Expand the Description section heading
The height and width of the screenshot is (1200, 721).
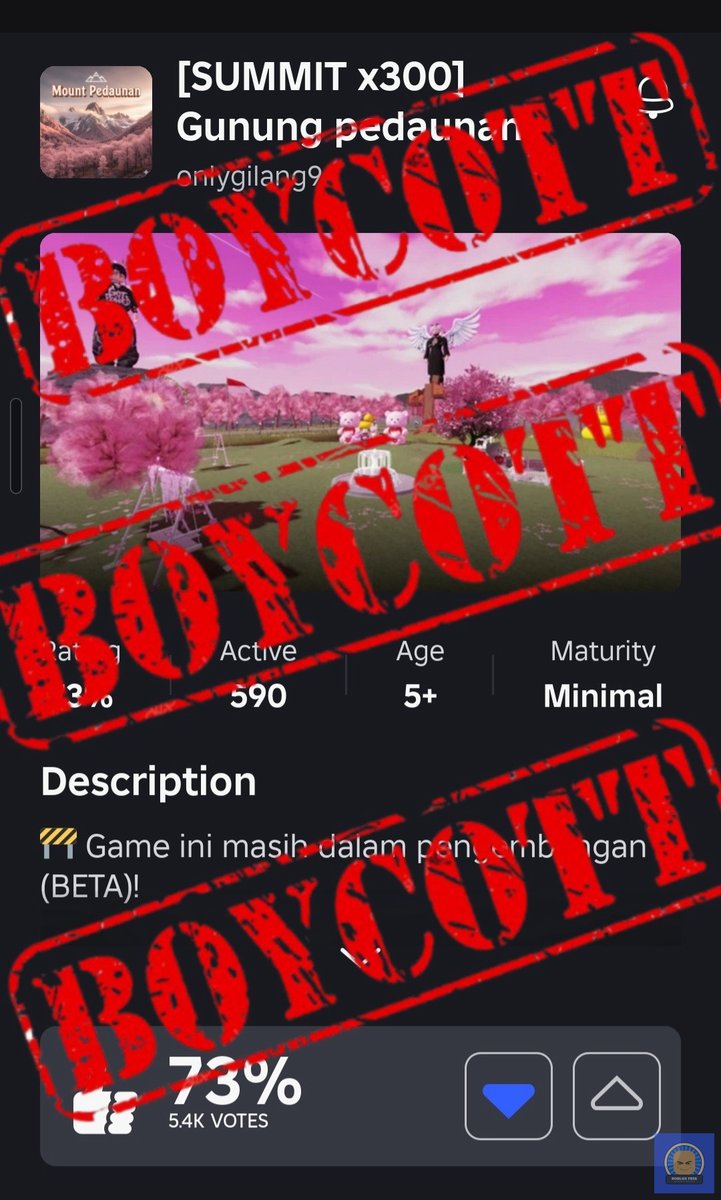[x=148, y=782]
